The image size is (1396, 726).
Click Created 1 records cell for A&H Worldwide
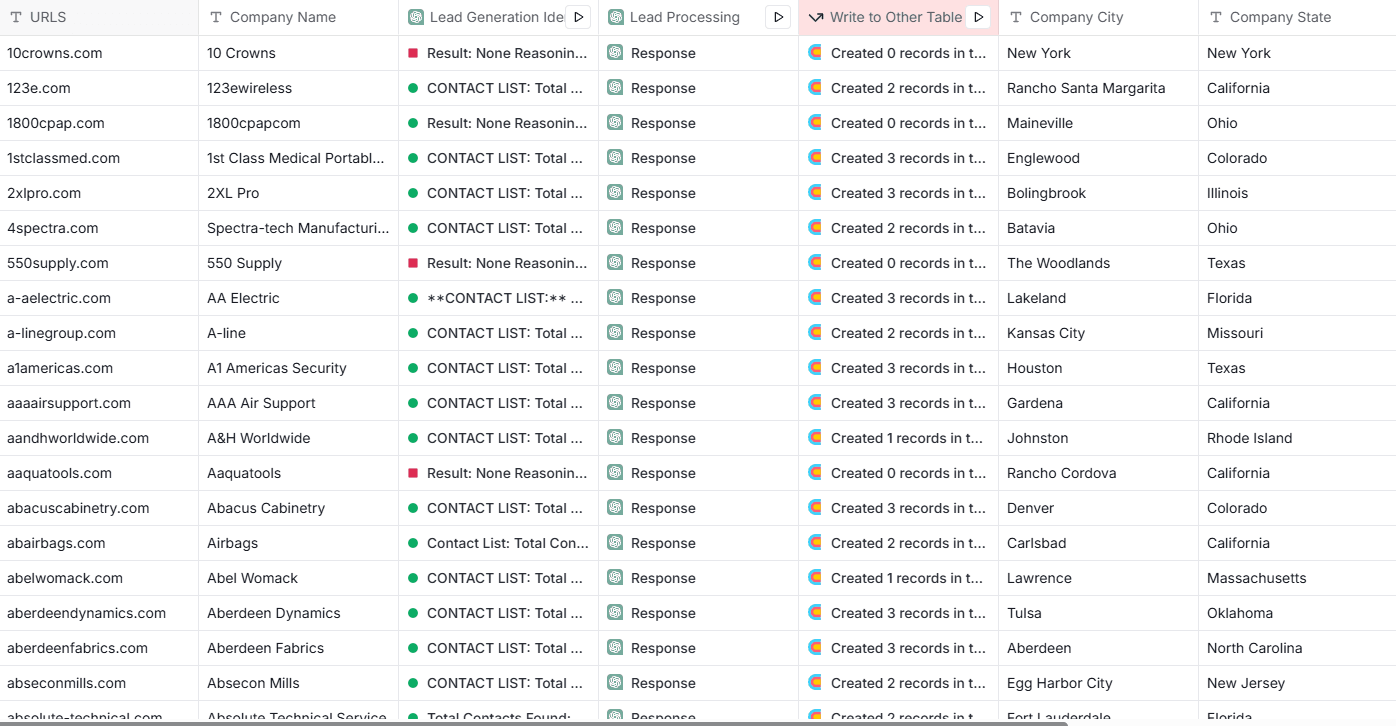click(899, 438)
